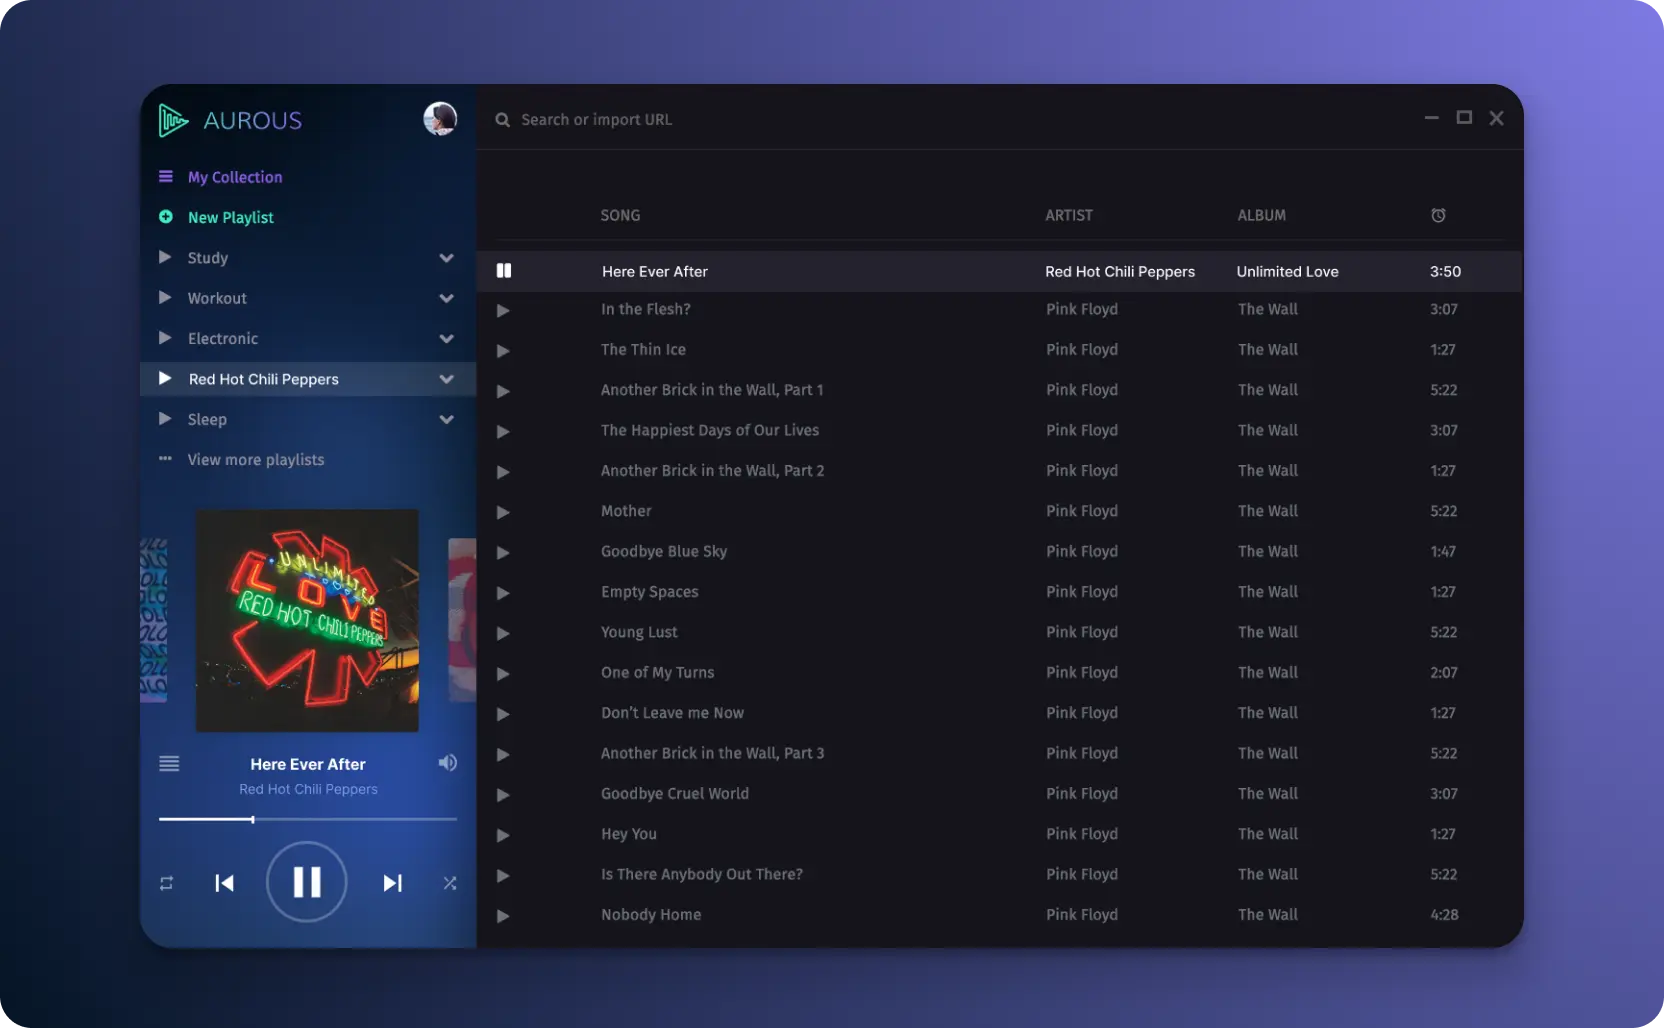
Task: Open the search with the magnifier icon
Action: click(x=503, y=119)
